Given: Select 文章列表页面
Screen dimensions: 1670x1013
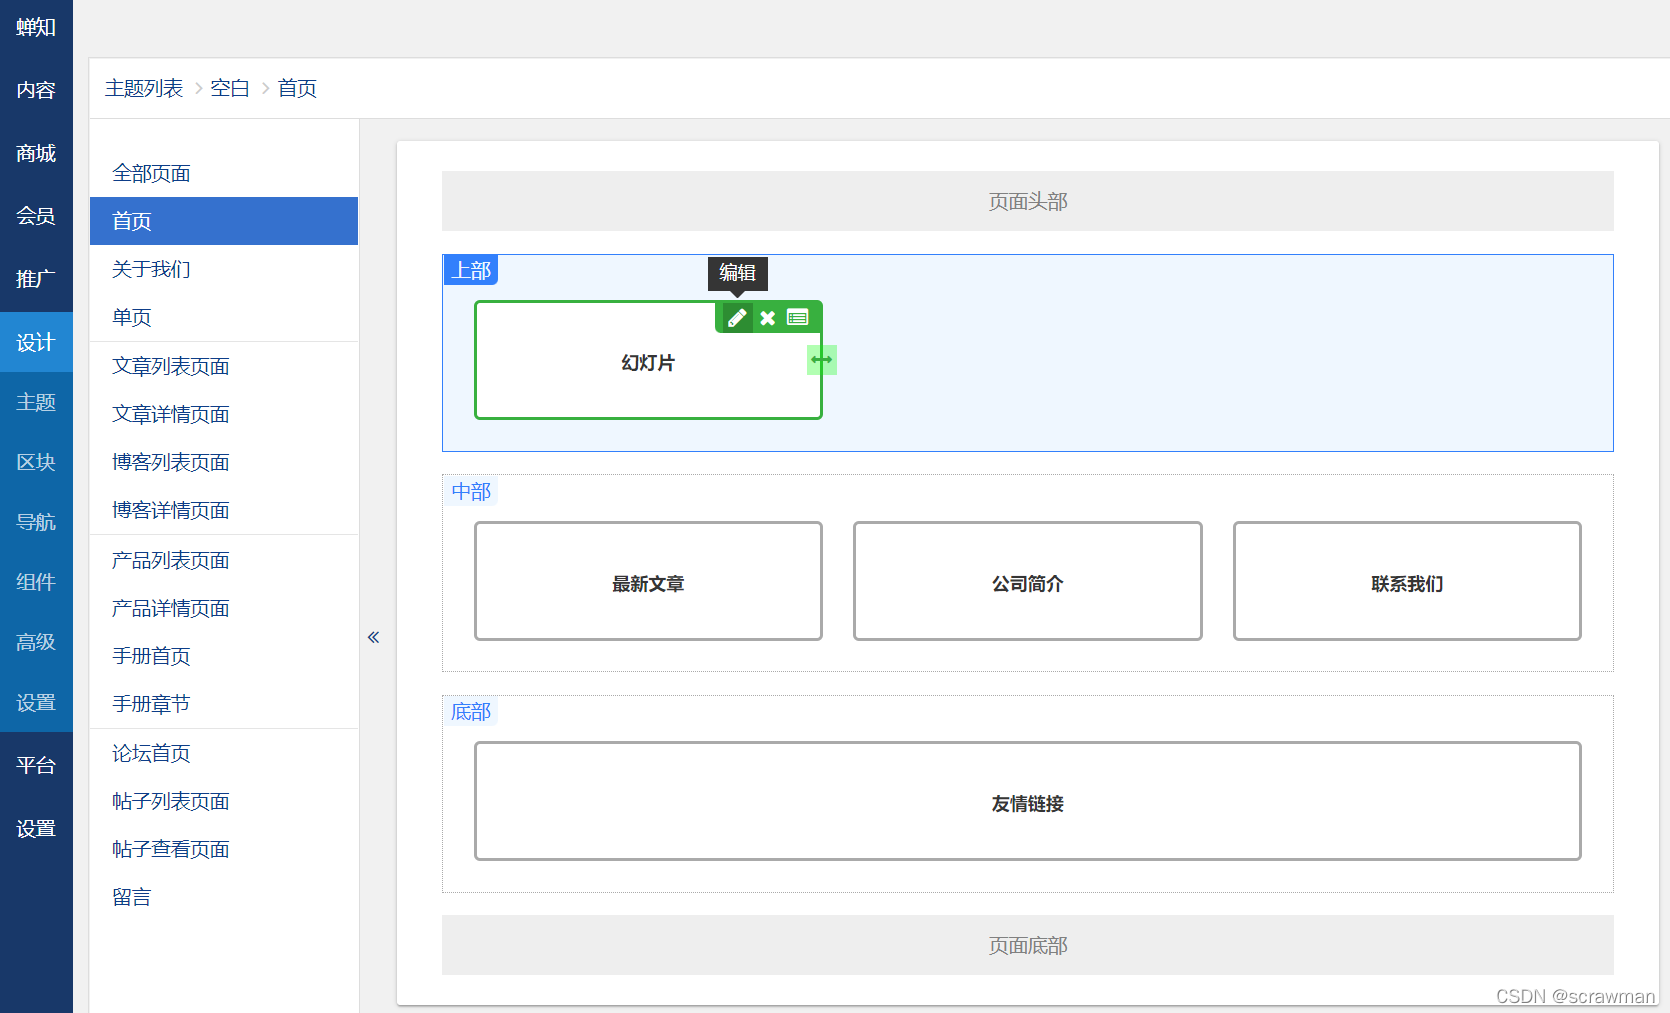Looking at the screenshot, I should tap(224, 366).
